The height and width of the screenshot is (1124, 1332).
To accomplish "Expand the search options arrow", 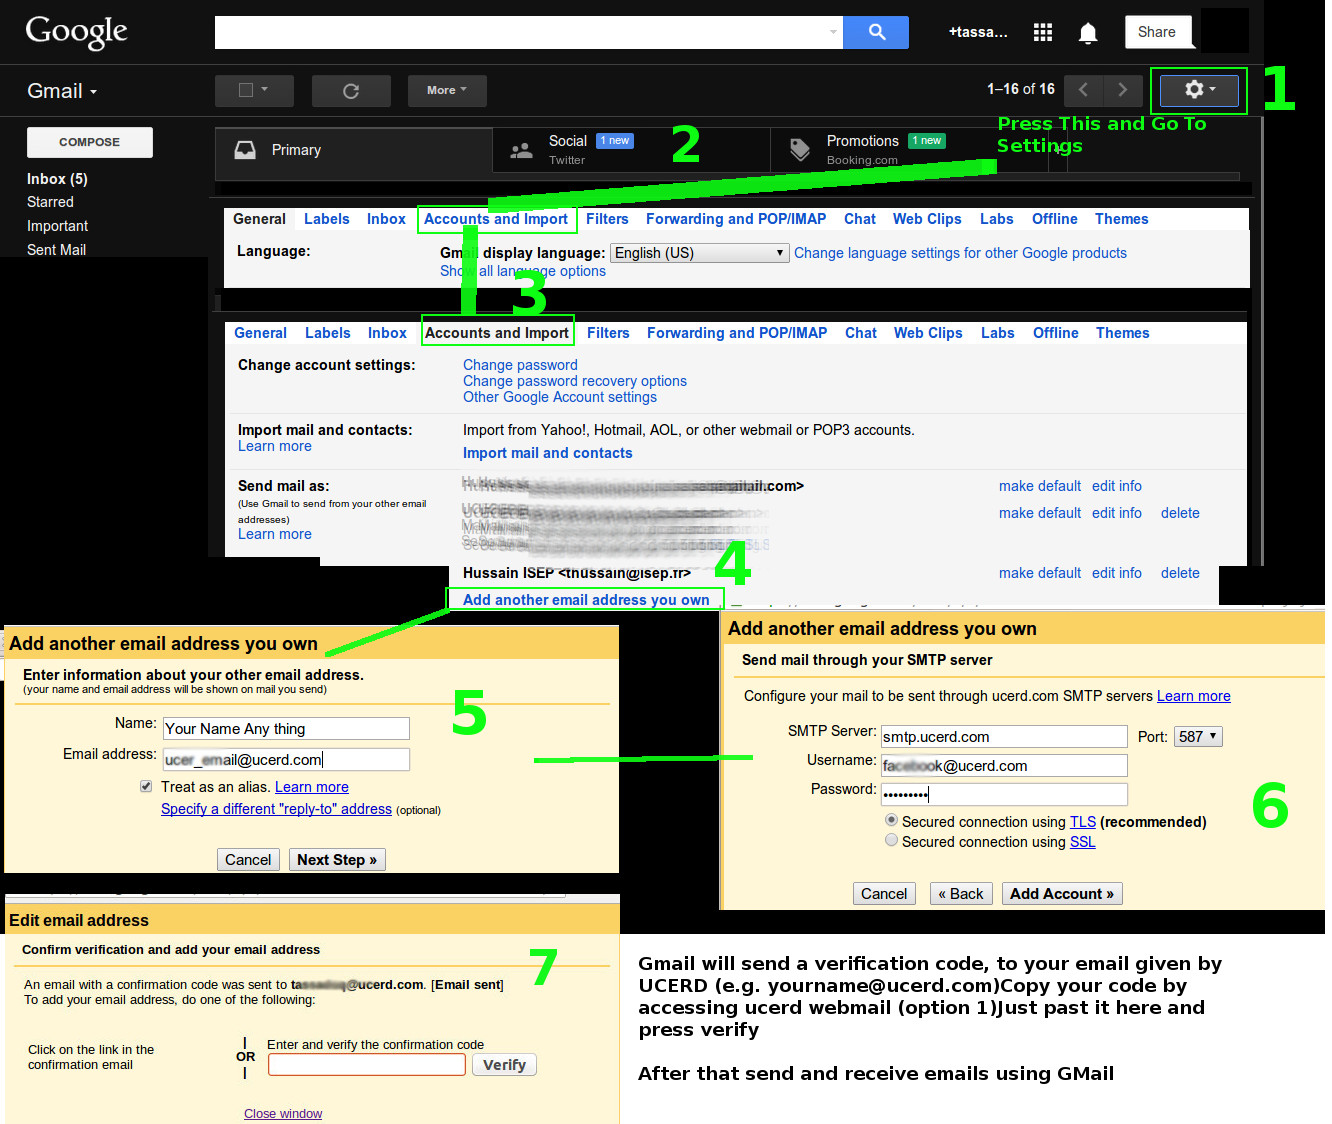I will click(833, 32).
